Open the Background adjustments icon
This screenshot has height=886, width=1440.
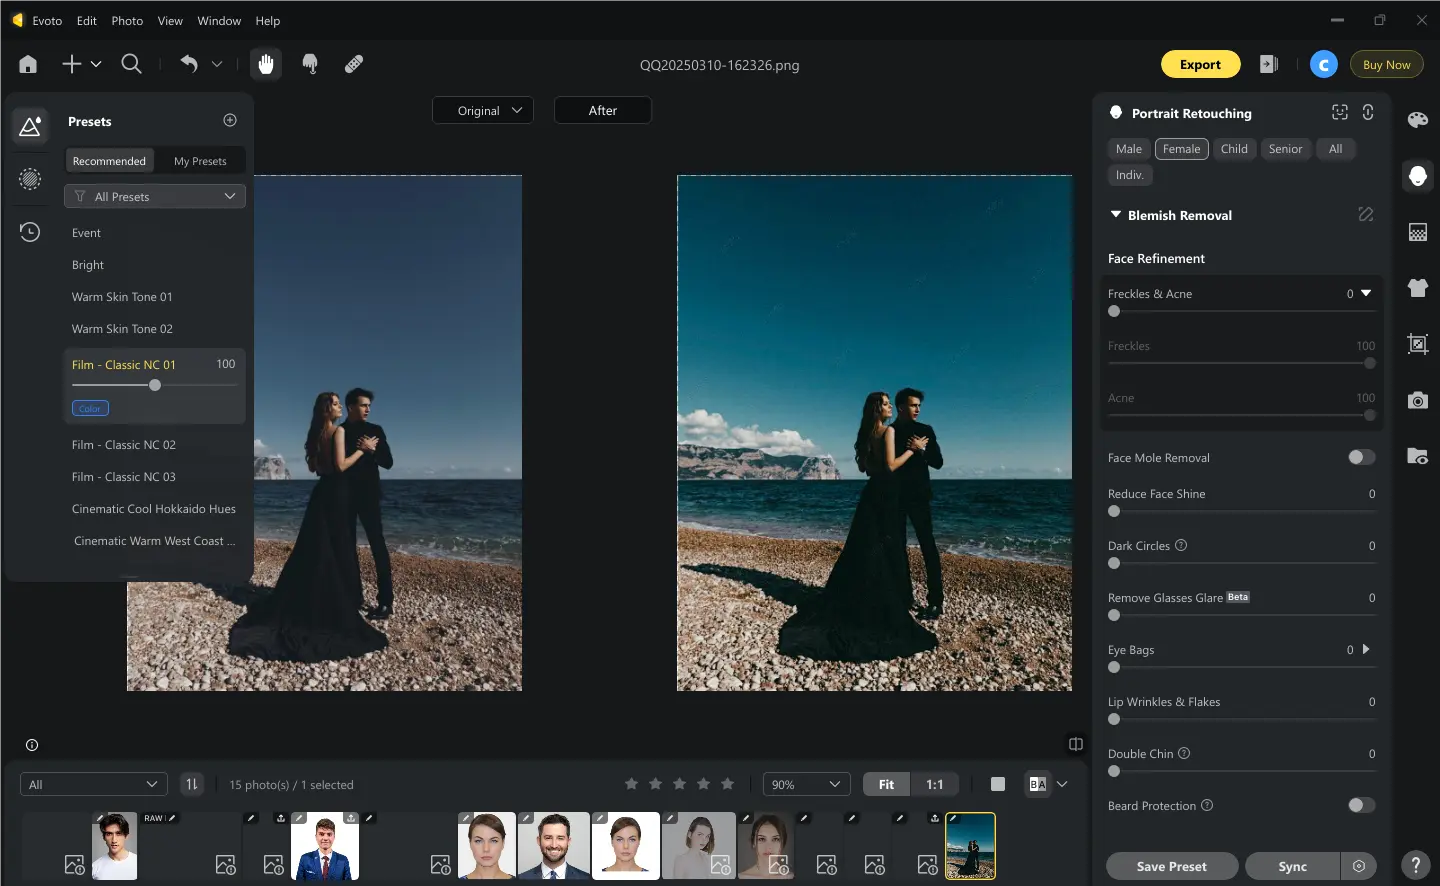click(x=1418, y=232)
